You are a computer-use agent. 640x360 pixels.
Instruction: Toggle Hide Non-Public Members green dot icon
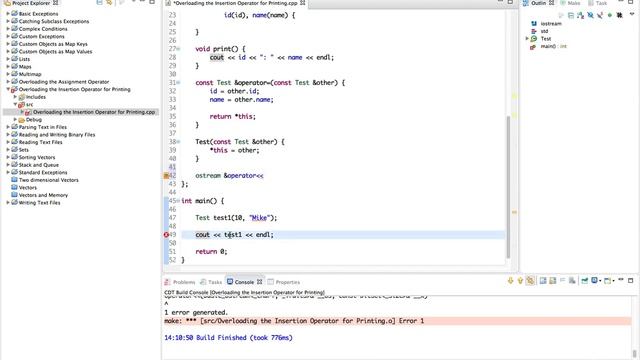click(610, 16)
